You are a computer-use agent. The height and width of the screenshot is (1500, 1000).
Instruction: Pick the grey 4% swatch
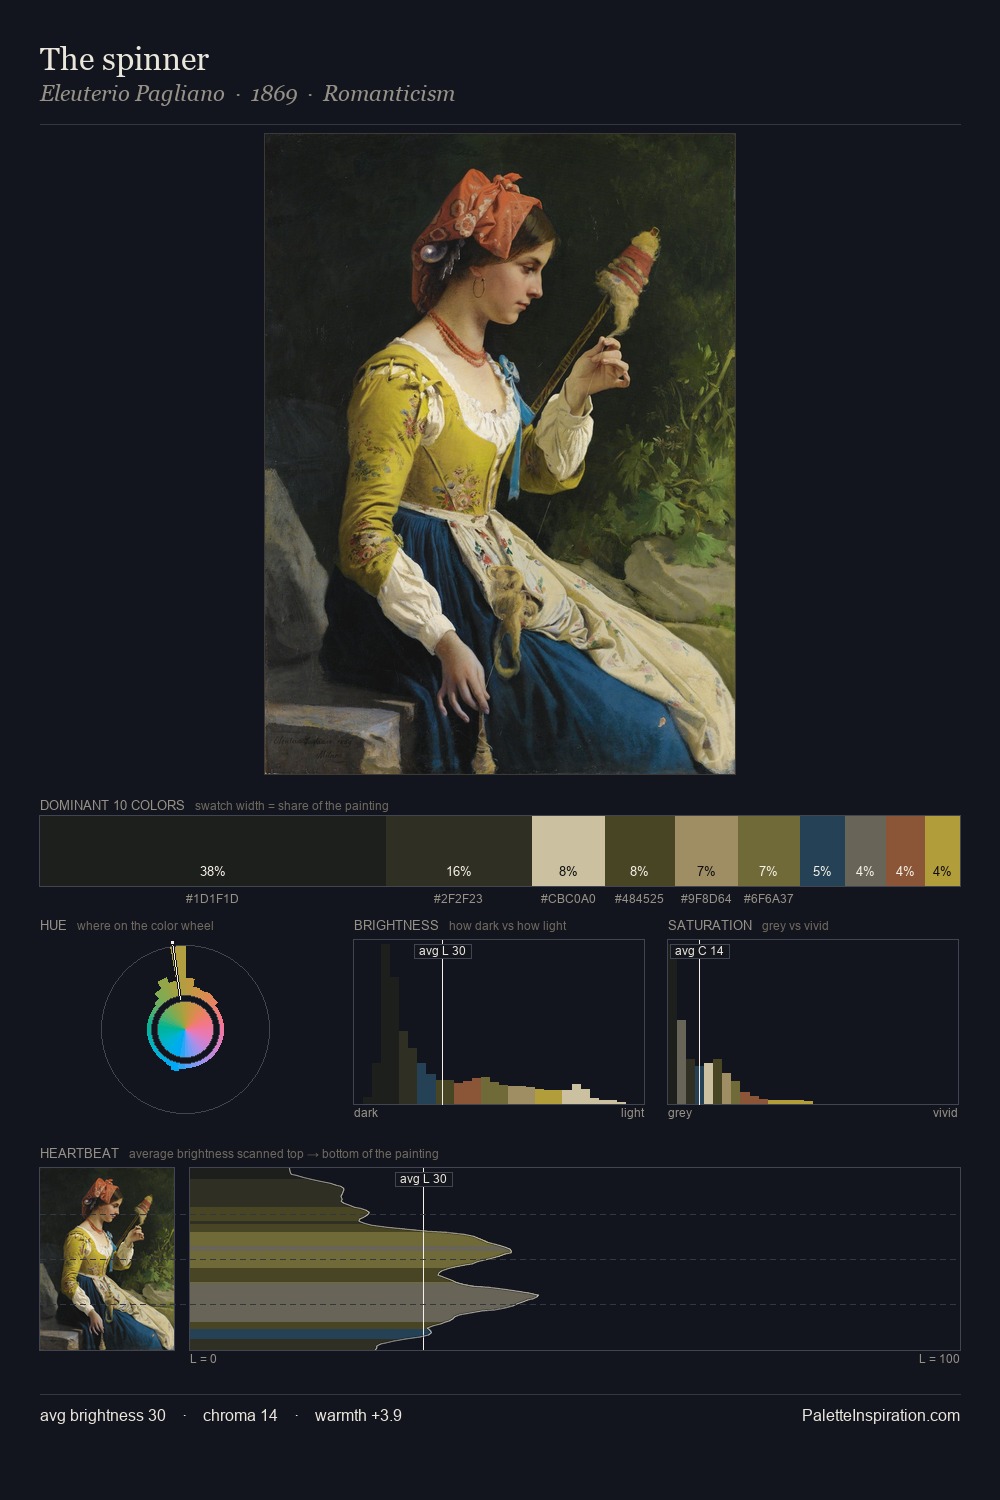pos(865,851)
